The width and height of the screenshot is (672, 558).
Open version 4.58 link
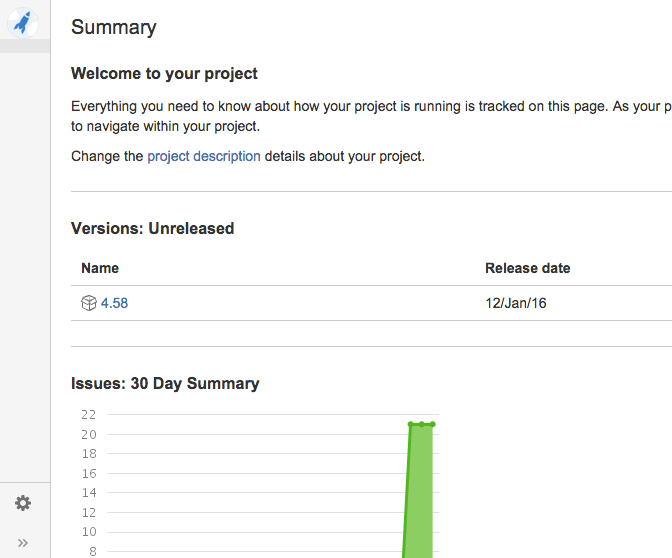[x=114, y=303]
